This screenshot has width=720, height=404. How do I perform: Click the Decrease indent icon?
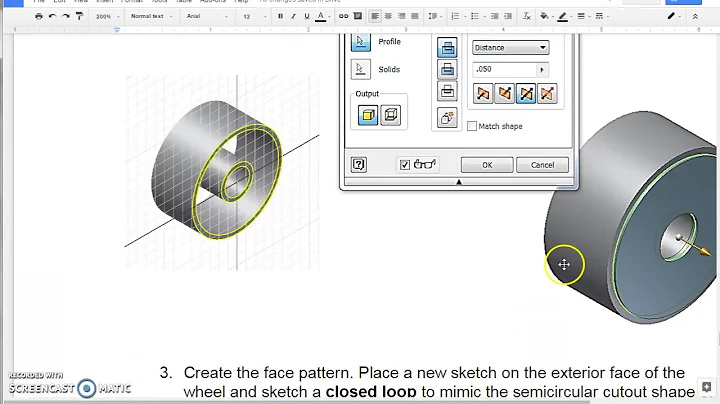coord(495,16)
